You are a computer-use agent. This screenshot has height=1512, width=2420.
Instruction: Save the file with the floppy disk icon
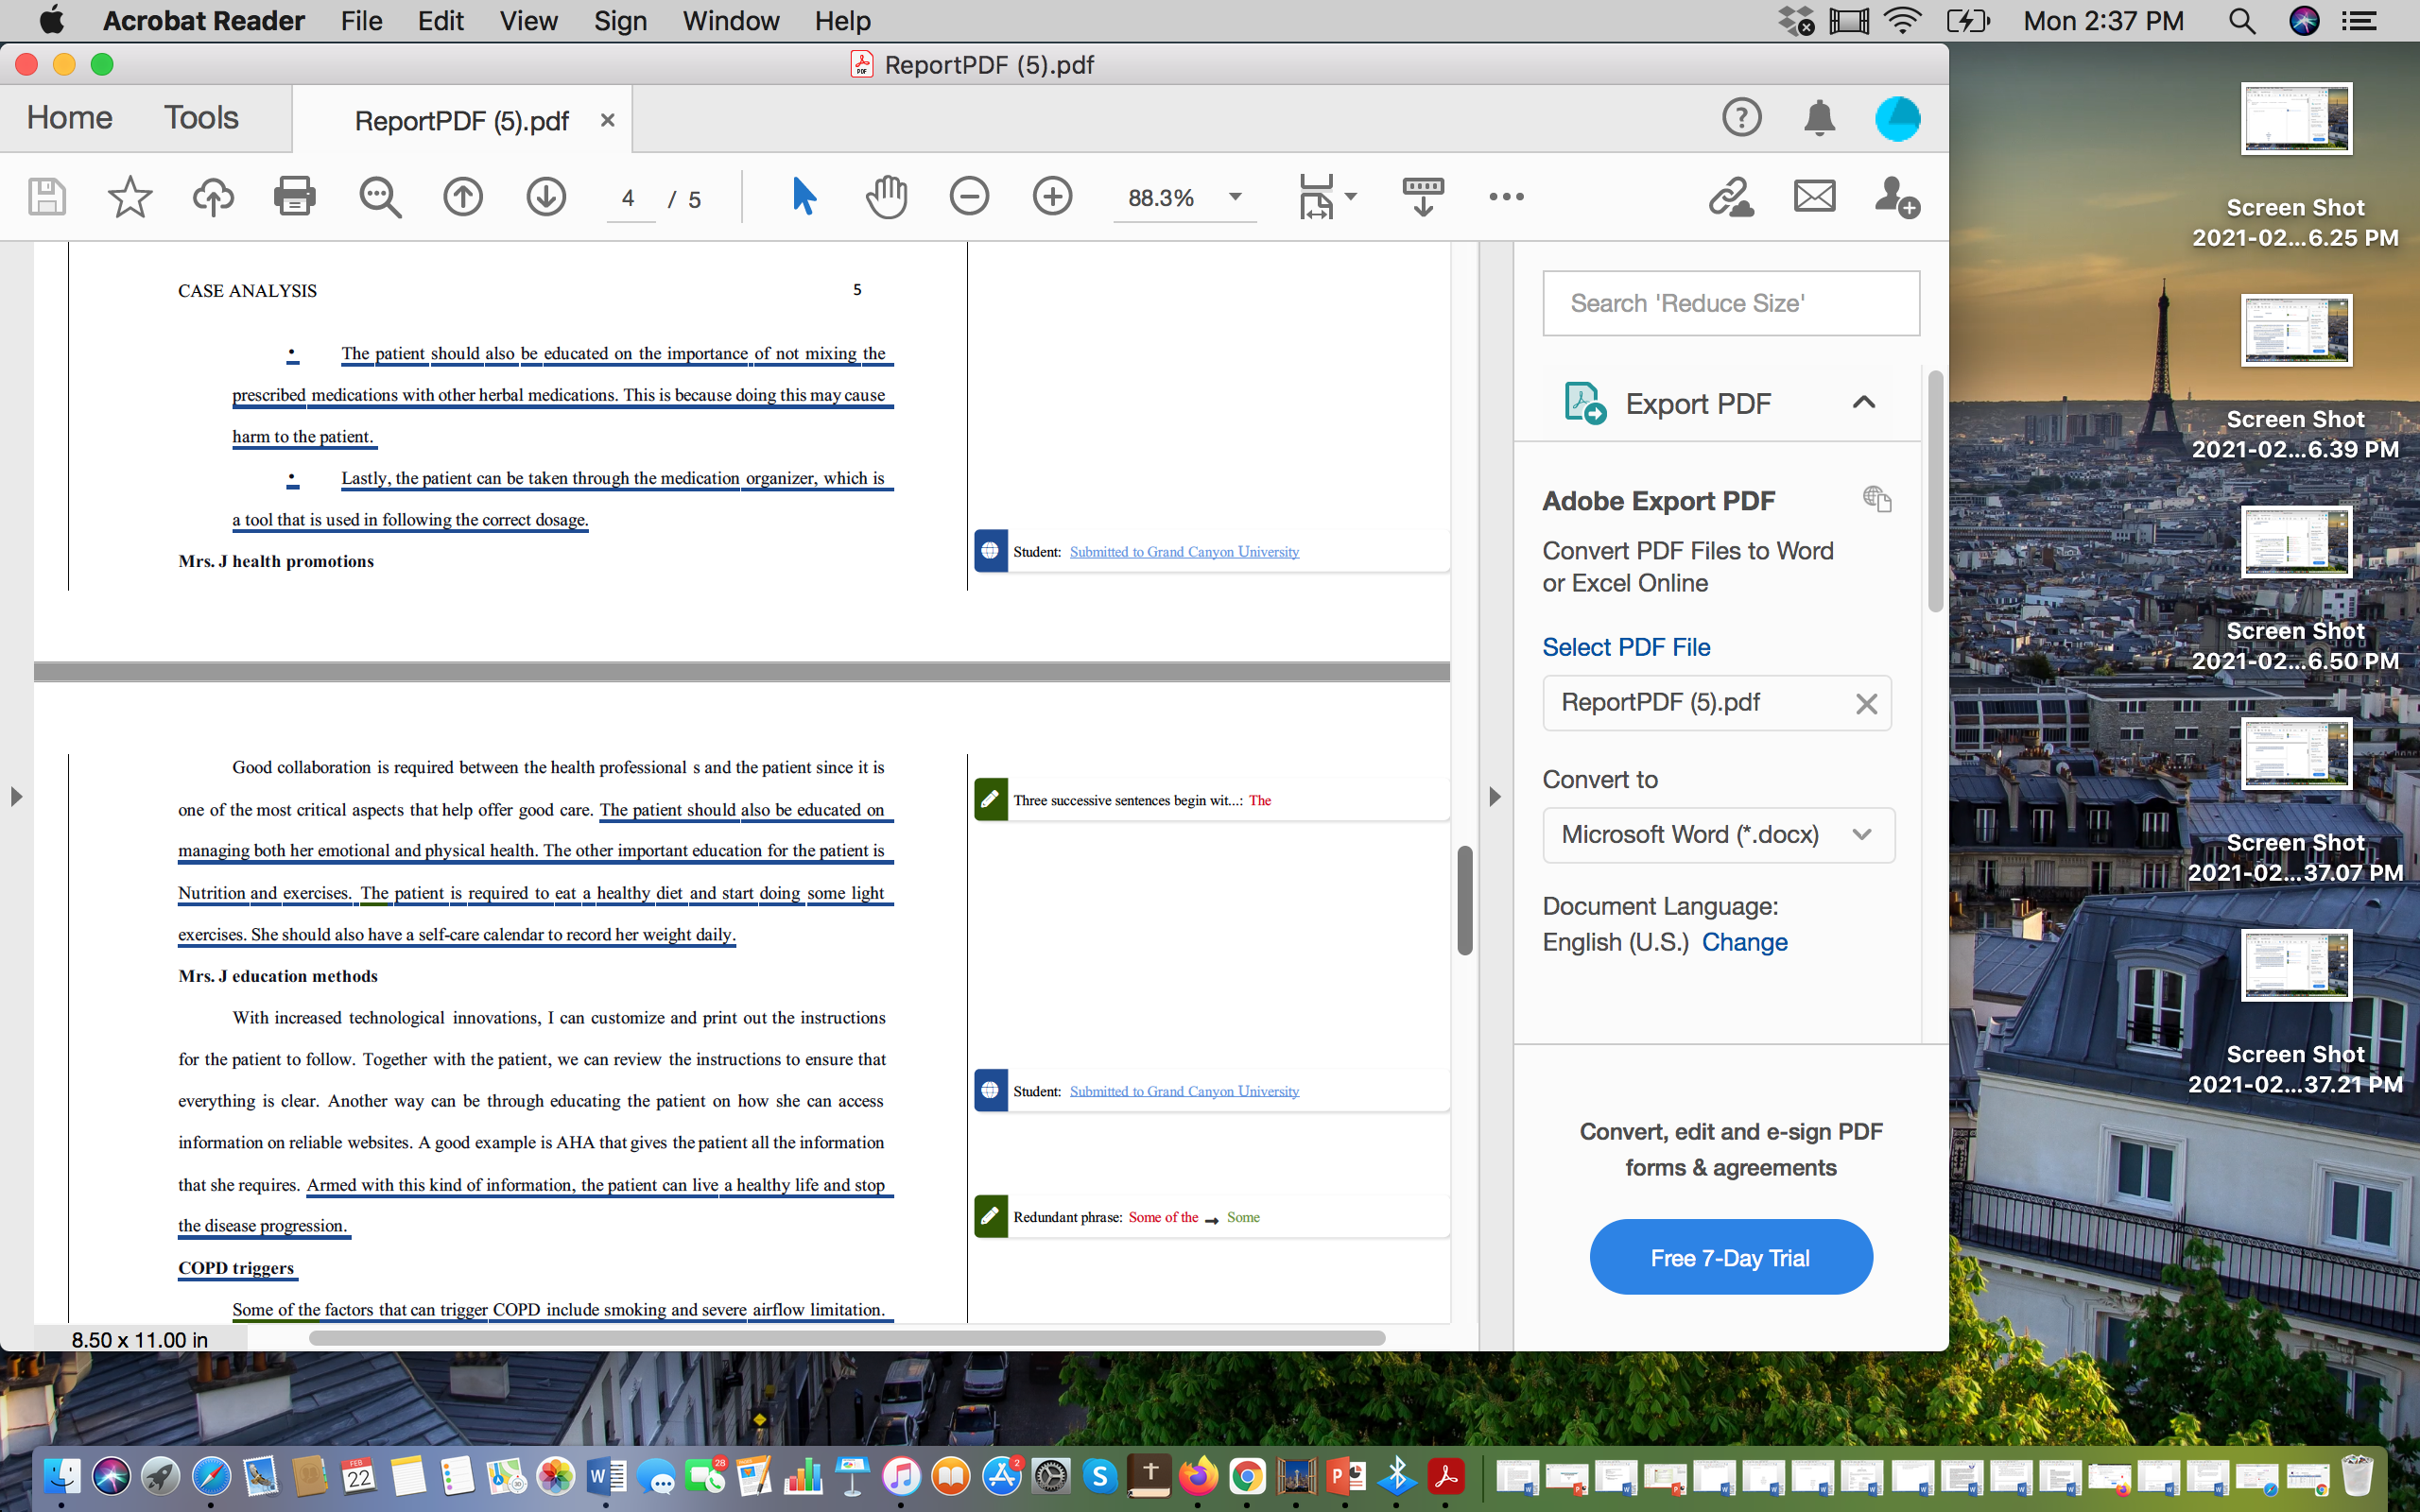pos(47,197)
